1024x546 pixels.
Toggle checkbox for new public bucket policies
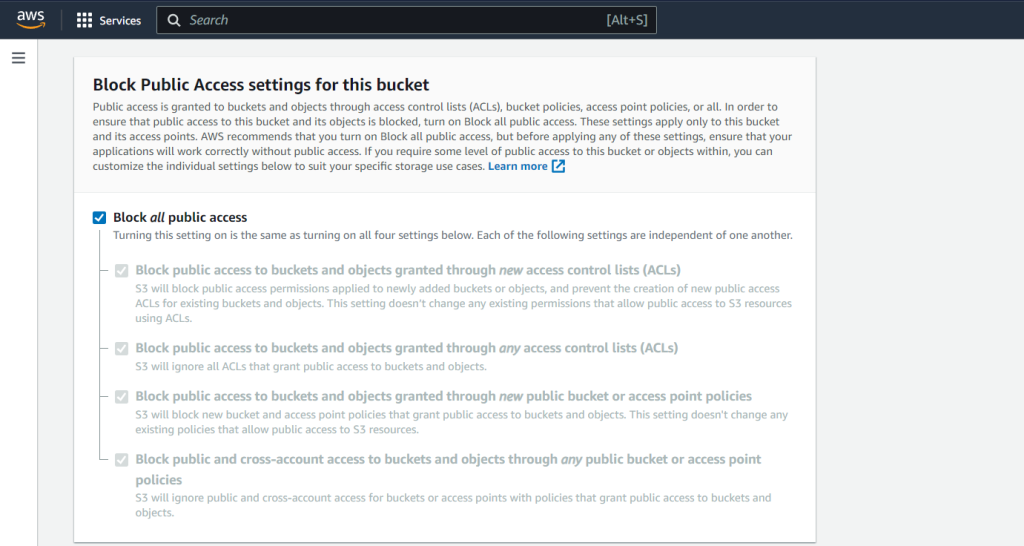[x=122, y=396]
